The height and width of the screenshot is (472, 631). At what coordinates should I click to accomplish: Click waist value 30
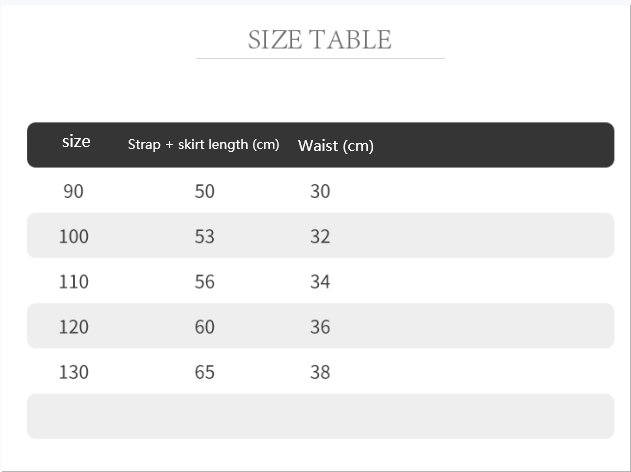pos(319,191)
